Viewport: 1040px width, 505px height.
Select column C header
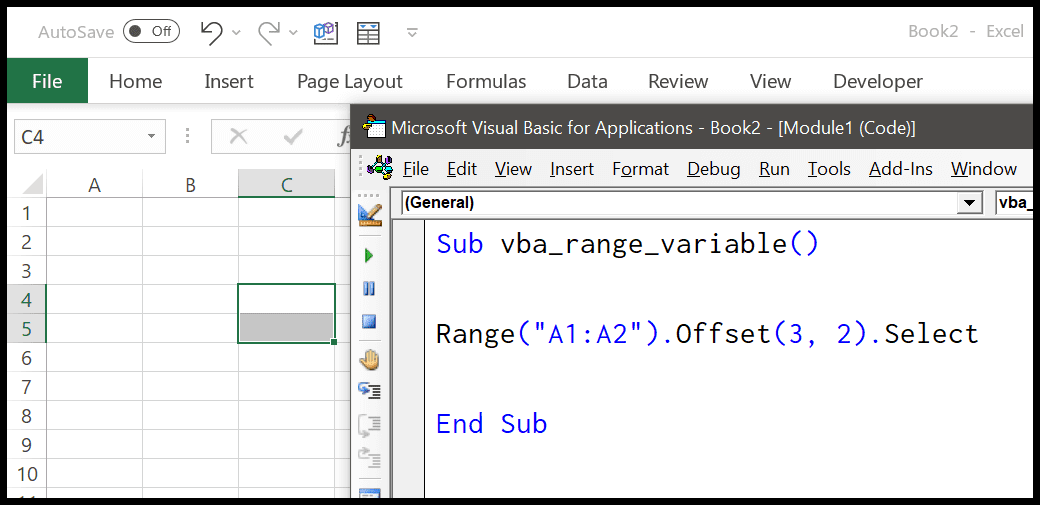click(287, 185)
